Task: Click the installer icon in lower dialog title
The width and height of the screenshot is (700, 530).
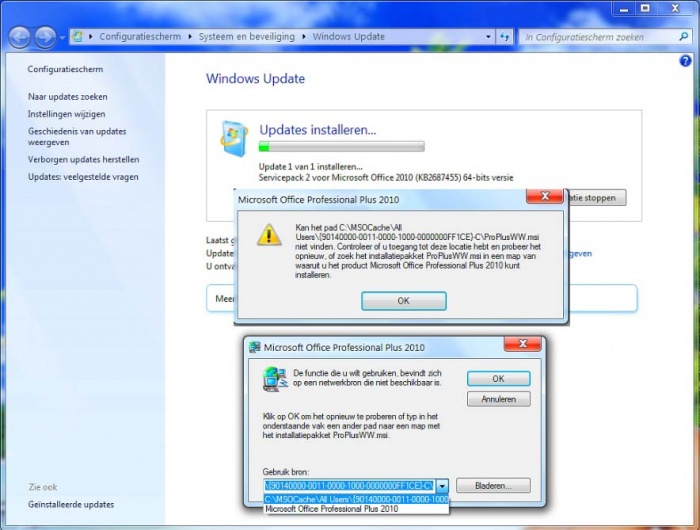Action: tap(255, 347)
